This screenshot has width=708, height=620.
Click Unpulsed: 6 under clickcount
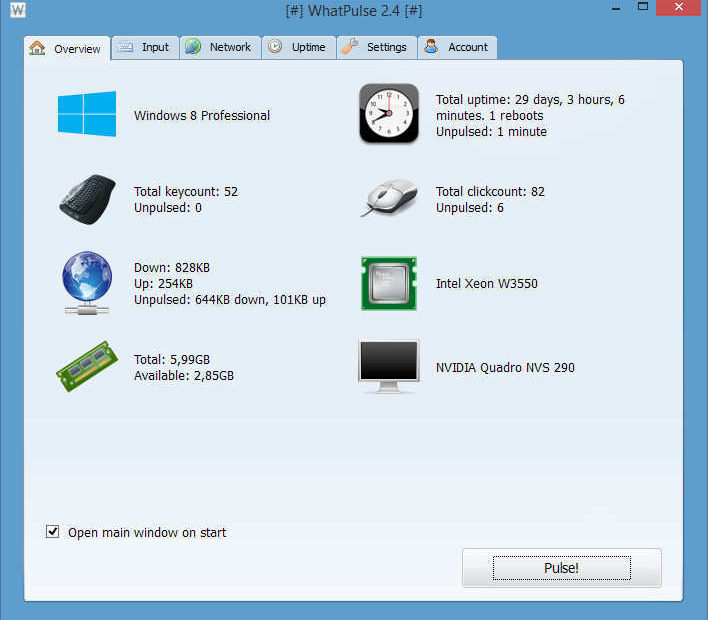(x=470, y=208)
